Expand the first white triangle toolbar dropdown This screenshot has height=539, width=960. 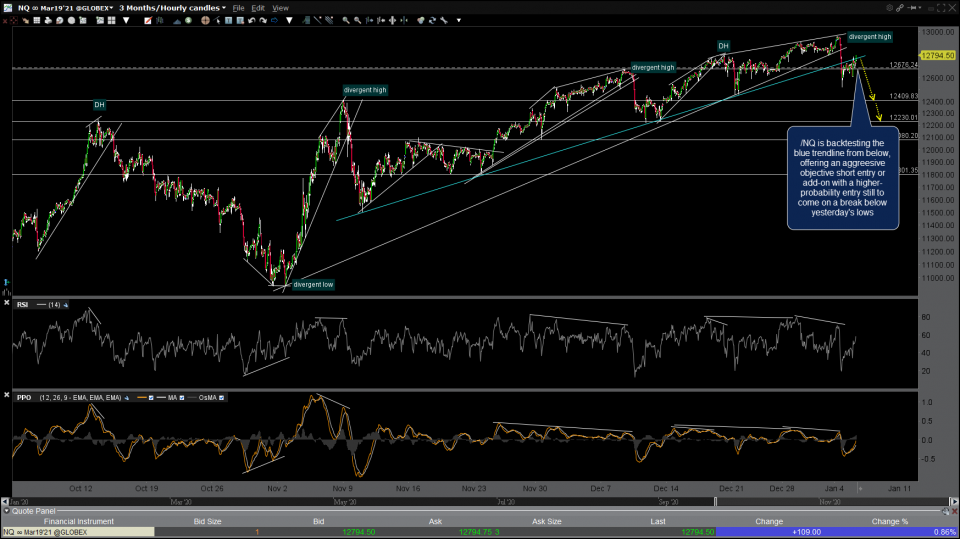click(x=126, y=20)
